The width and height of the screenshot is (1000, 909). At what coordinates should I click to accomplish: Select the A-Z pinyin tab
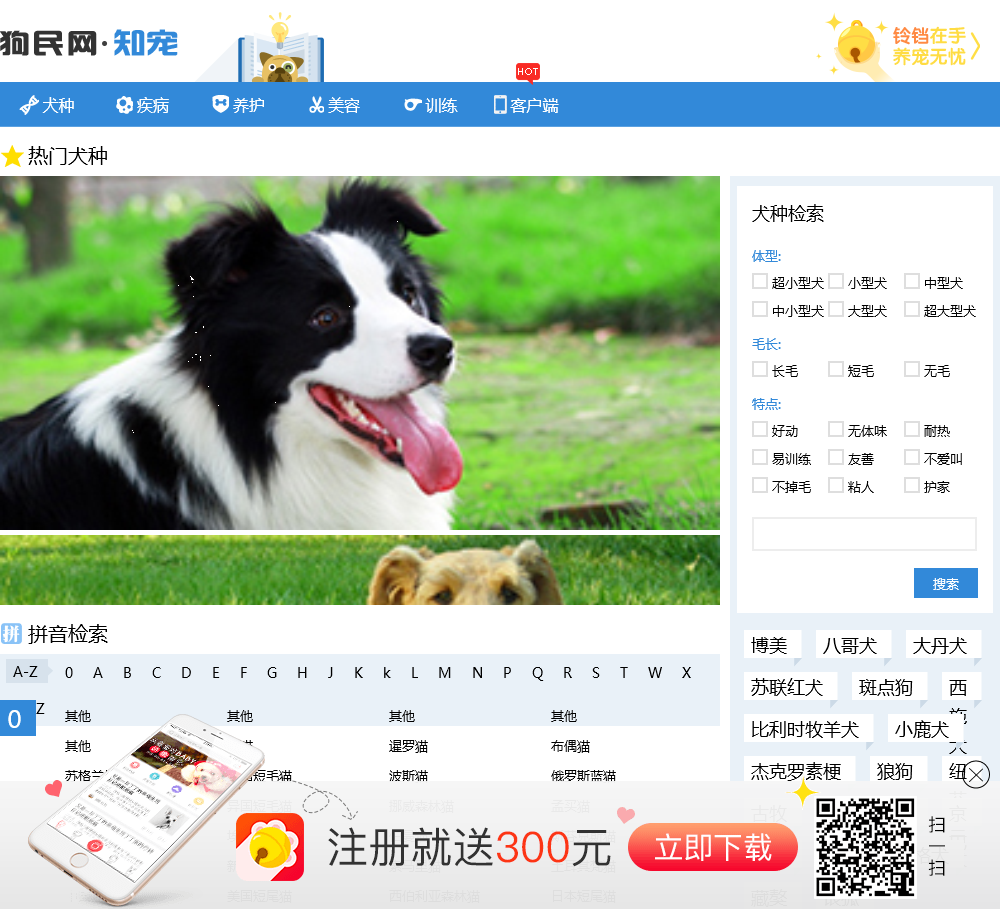(x=26, y=672)
